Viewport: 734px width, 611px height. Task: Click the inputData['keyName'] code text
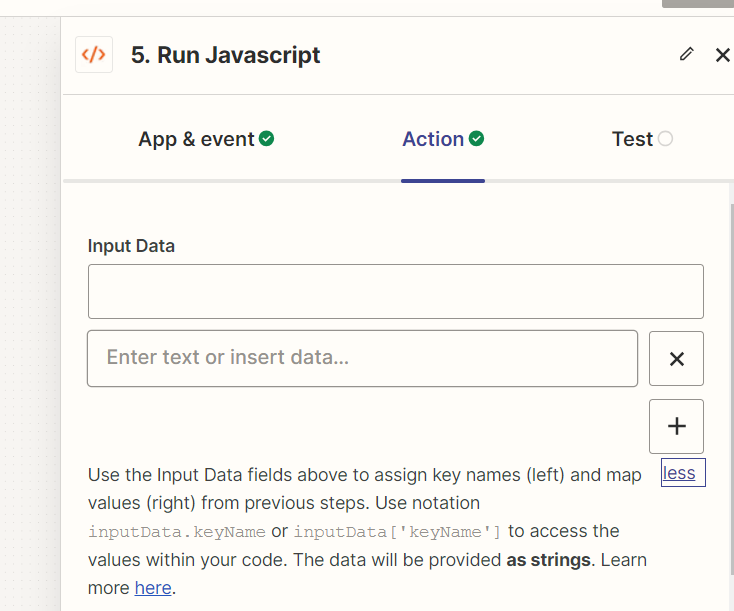(x=397, y=532)
